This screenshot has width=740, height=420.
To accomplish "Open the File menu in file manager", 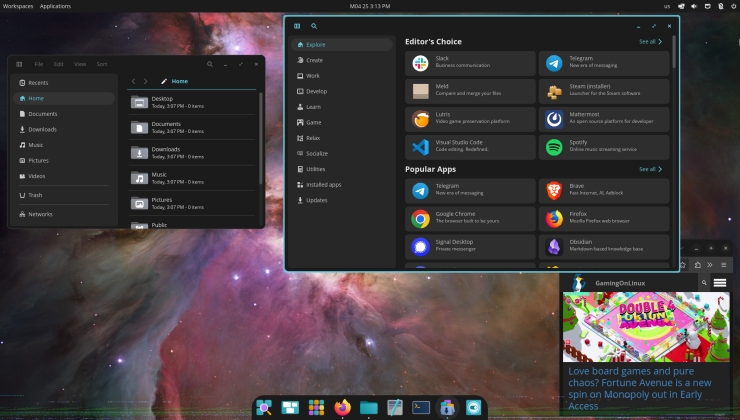I will (x=39, y=64).
